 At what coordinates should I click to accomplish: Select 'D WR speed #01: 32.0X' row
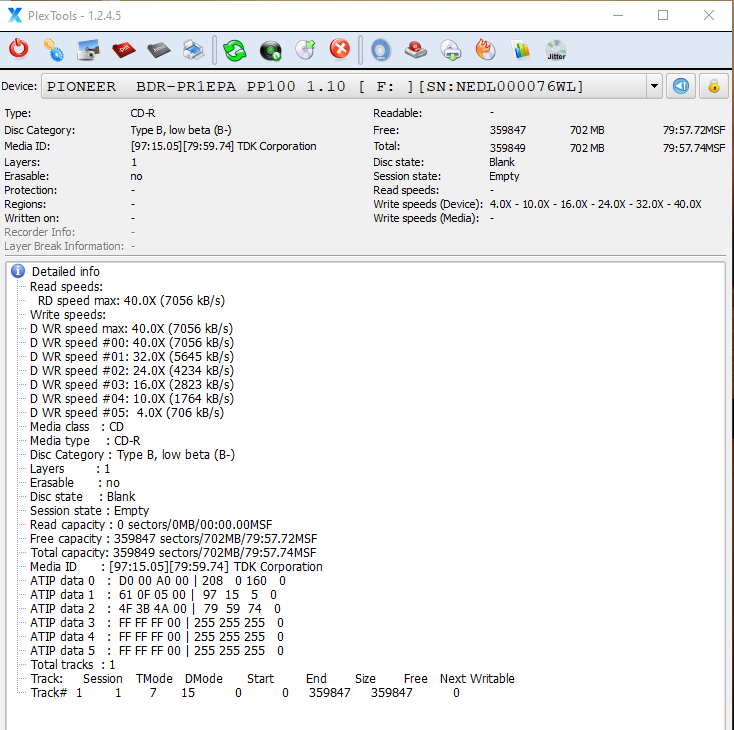click(132, 357)
